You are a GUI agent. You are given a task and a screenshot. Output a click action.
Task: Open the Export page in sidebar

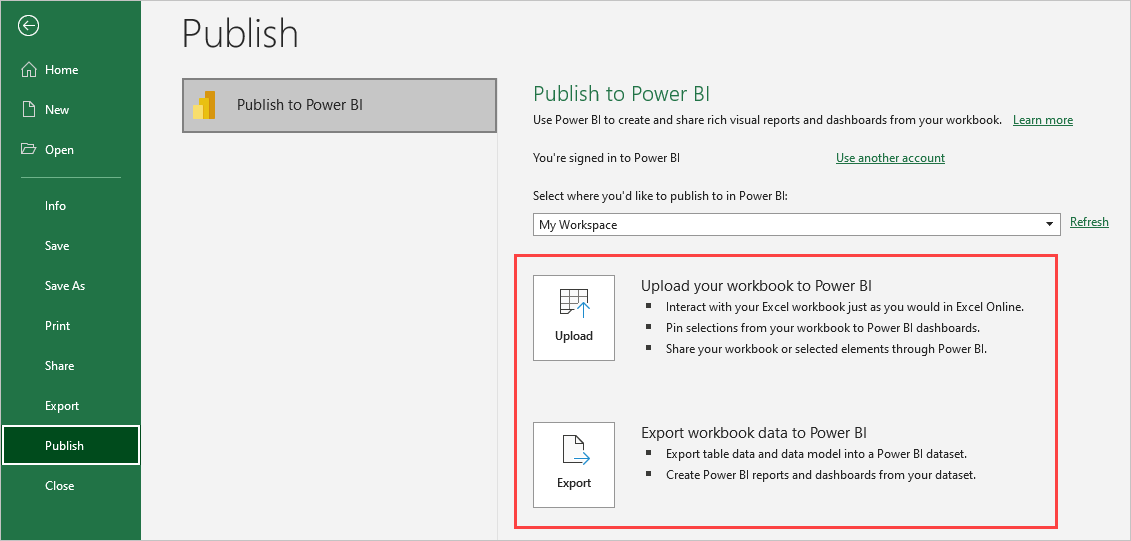(x=62, y=406)
